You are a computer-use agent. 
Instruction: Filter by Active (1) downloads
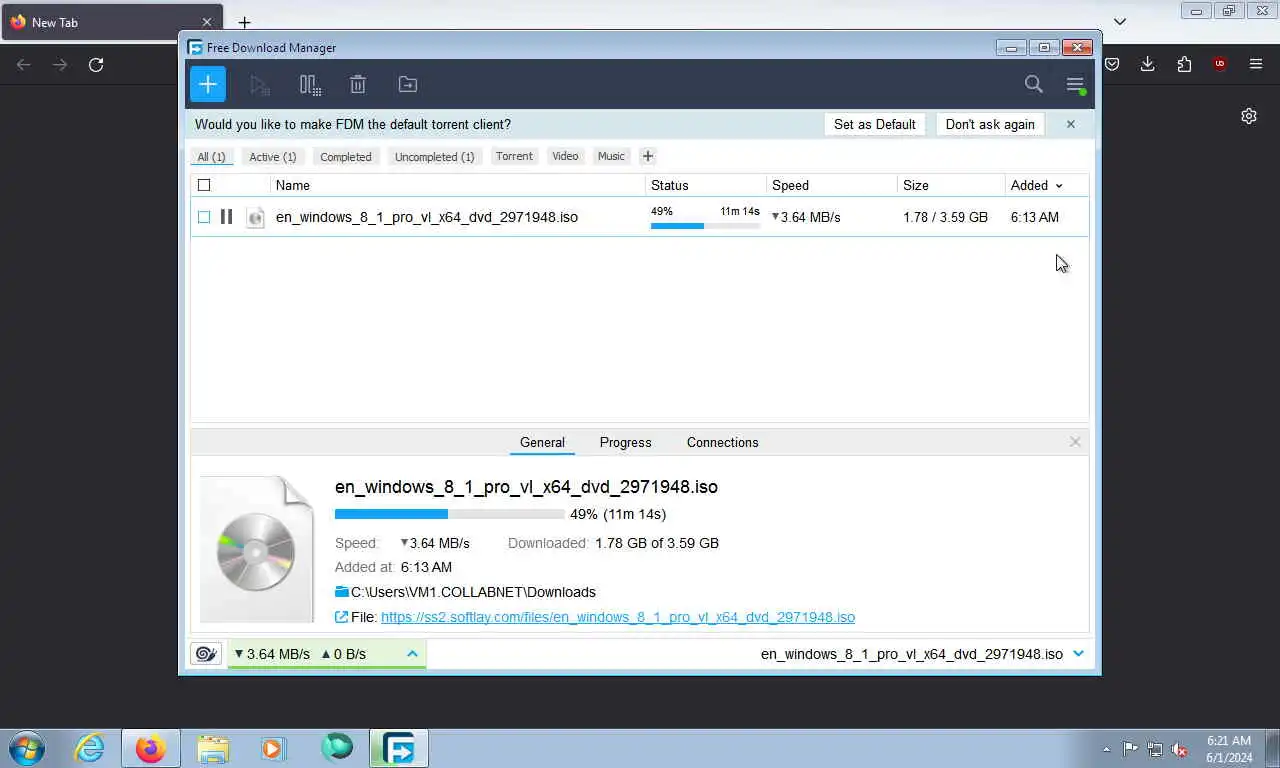tap(273, 157)
